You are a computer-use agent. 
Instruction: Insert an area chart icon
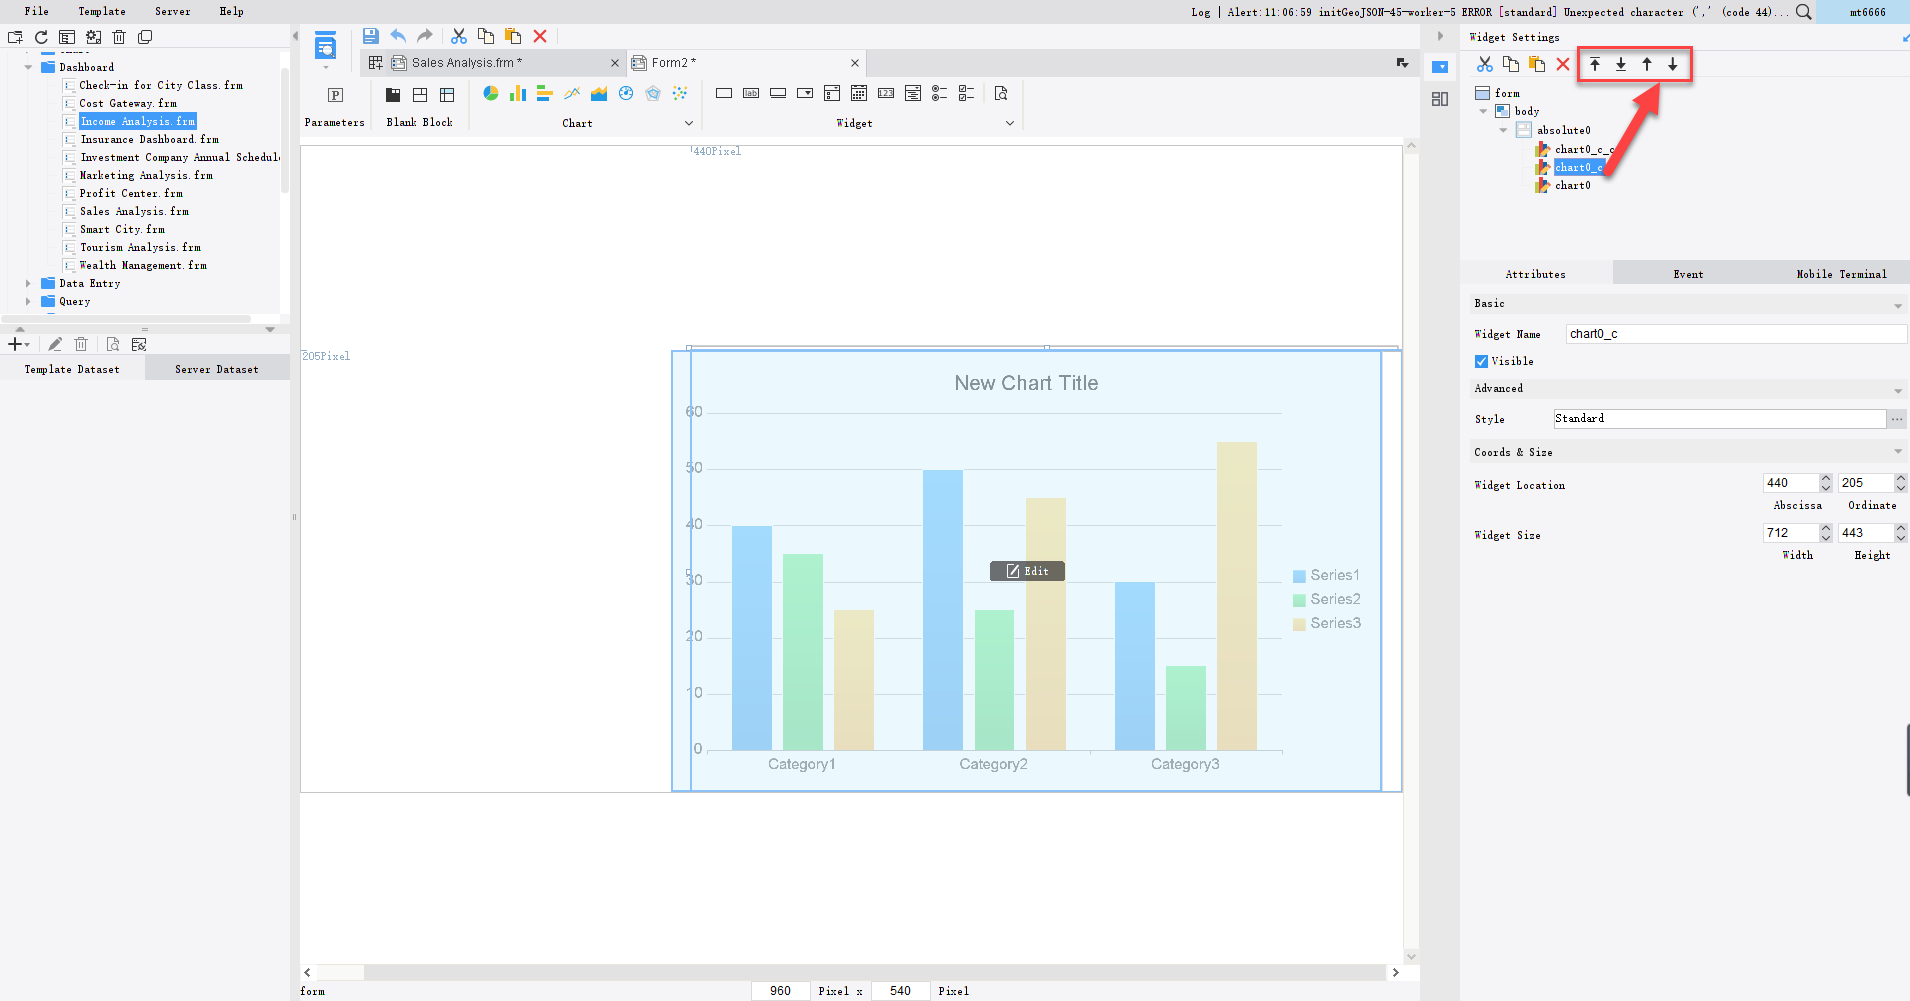599,93
